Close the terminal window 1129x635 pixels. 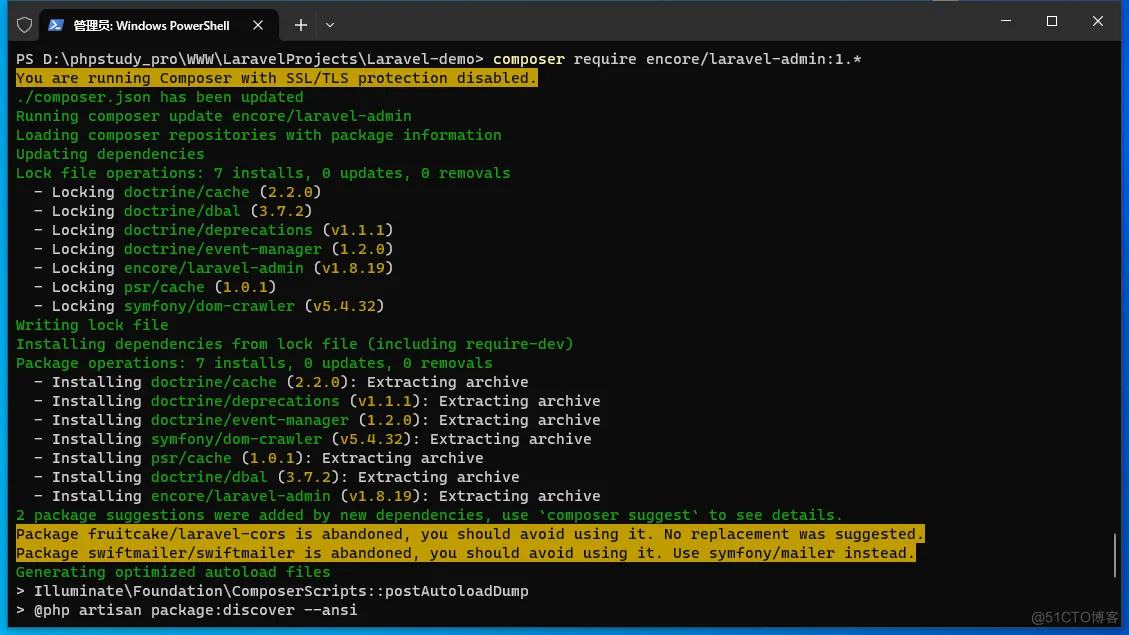pos(1097,21)
